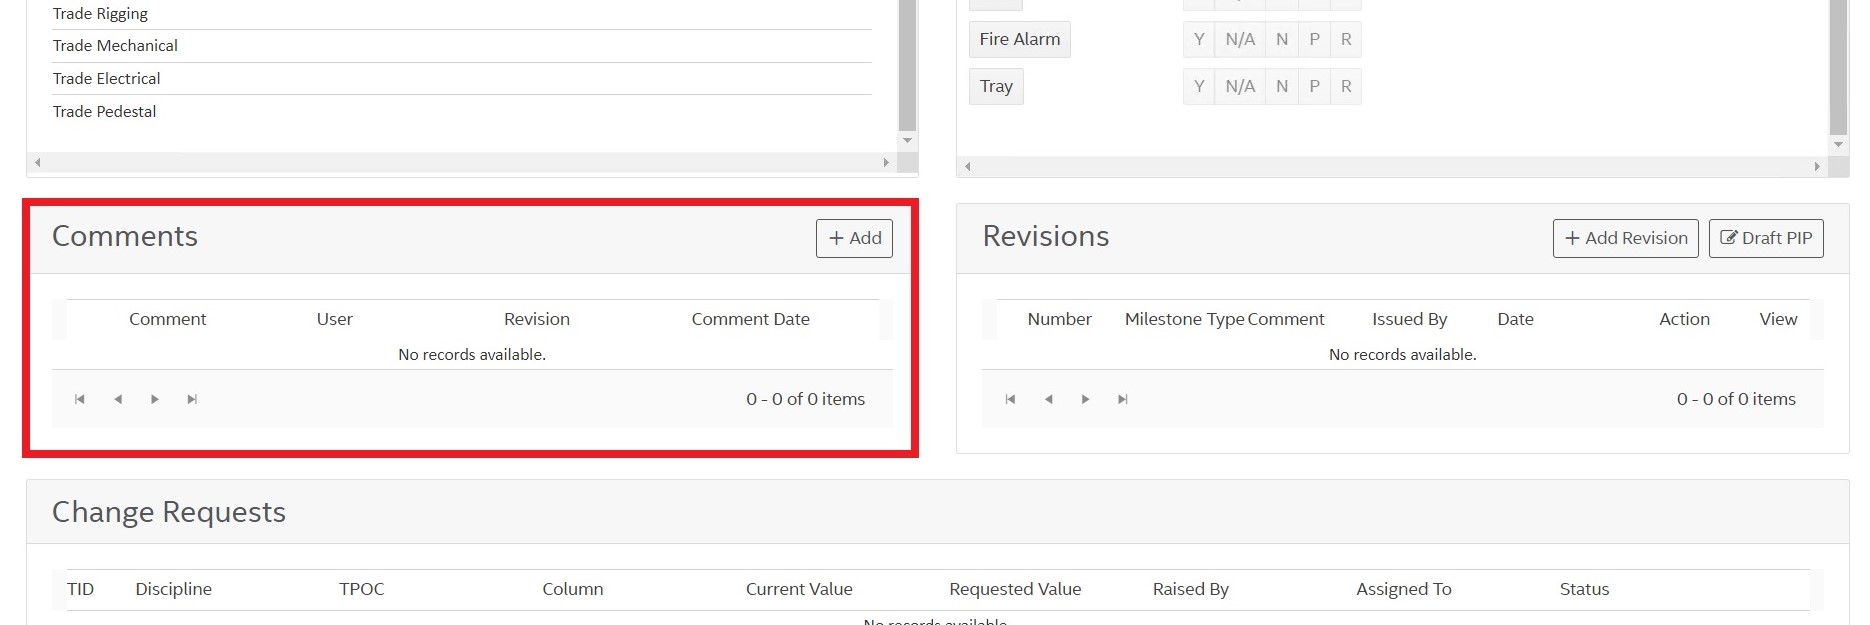Screen dimensions: 1870x625
Task: Click the Add Revision button
Action: 1625,238
